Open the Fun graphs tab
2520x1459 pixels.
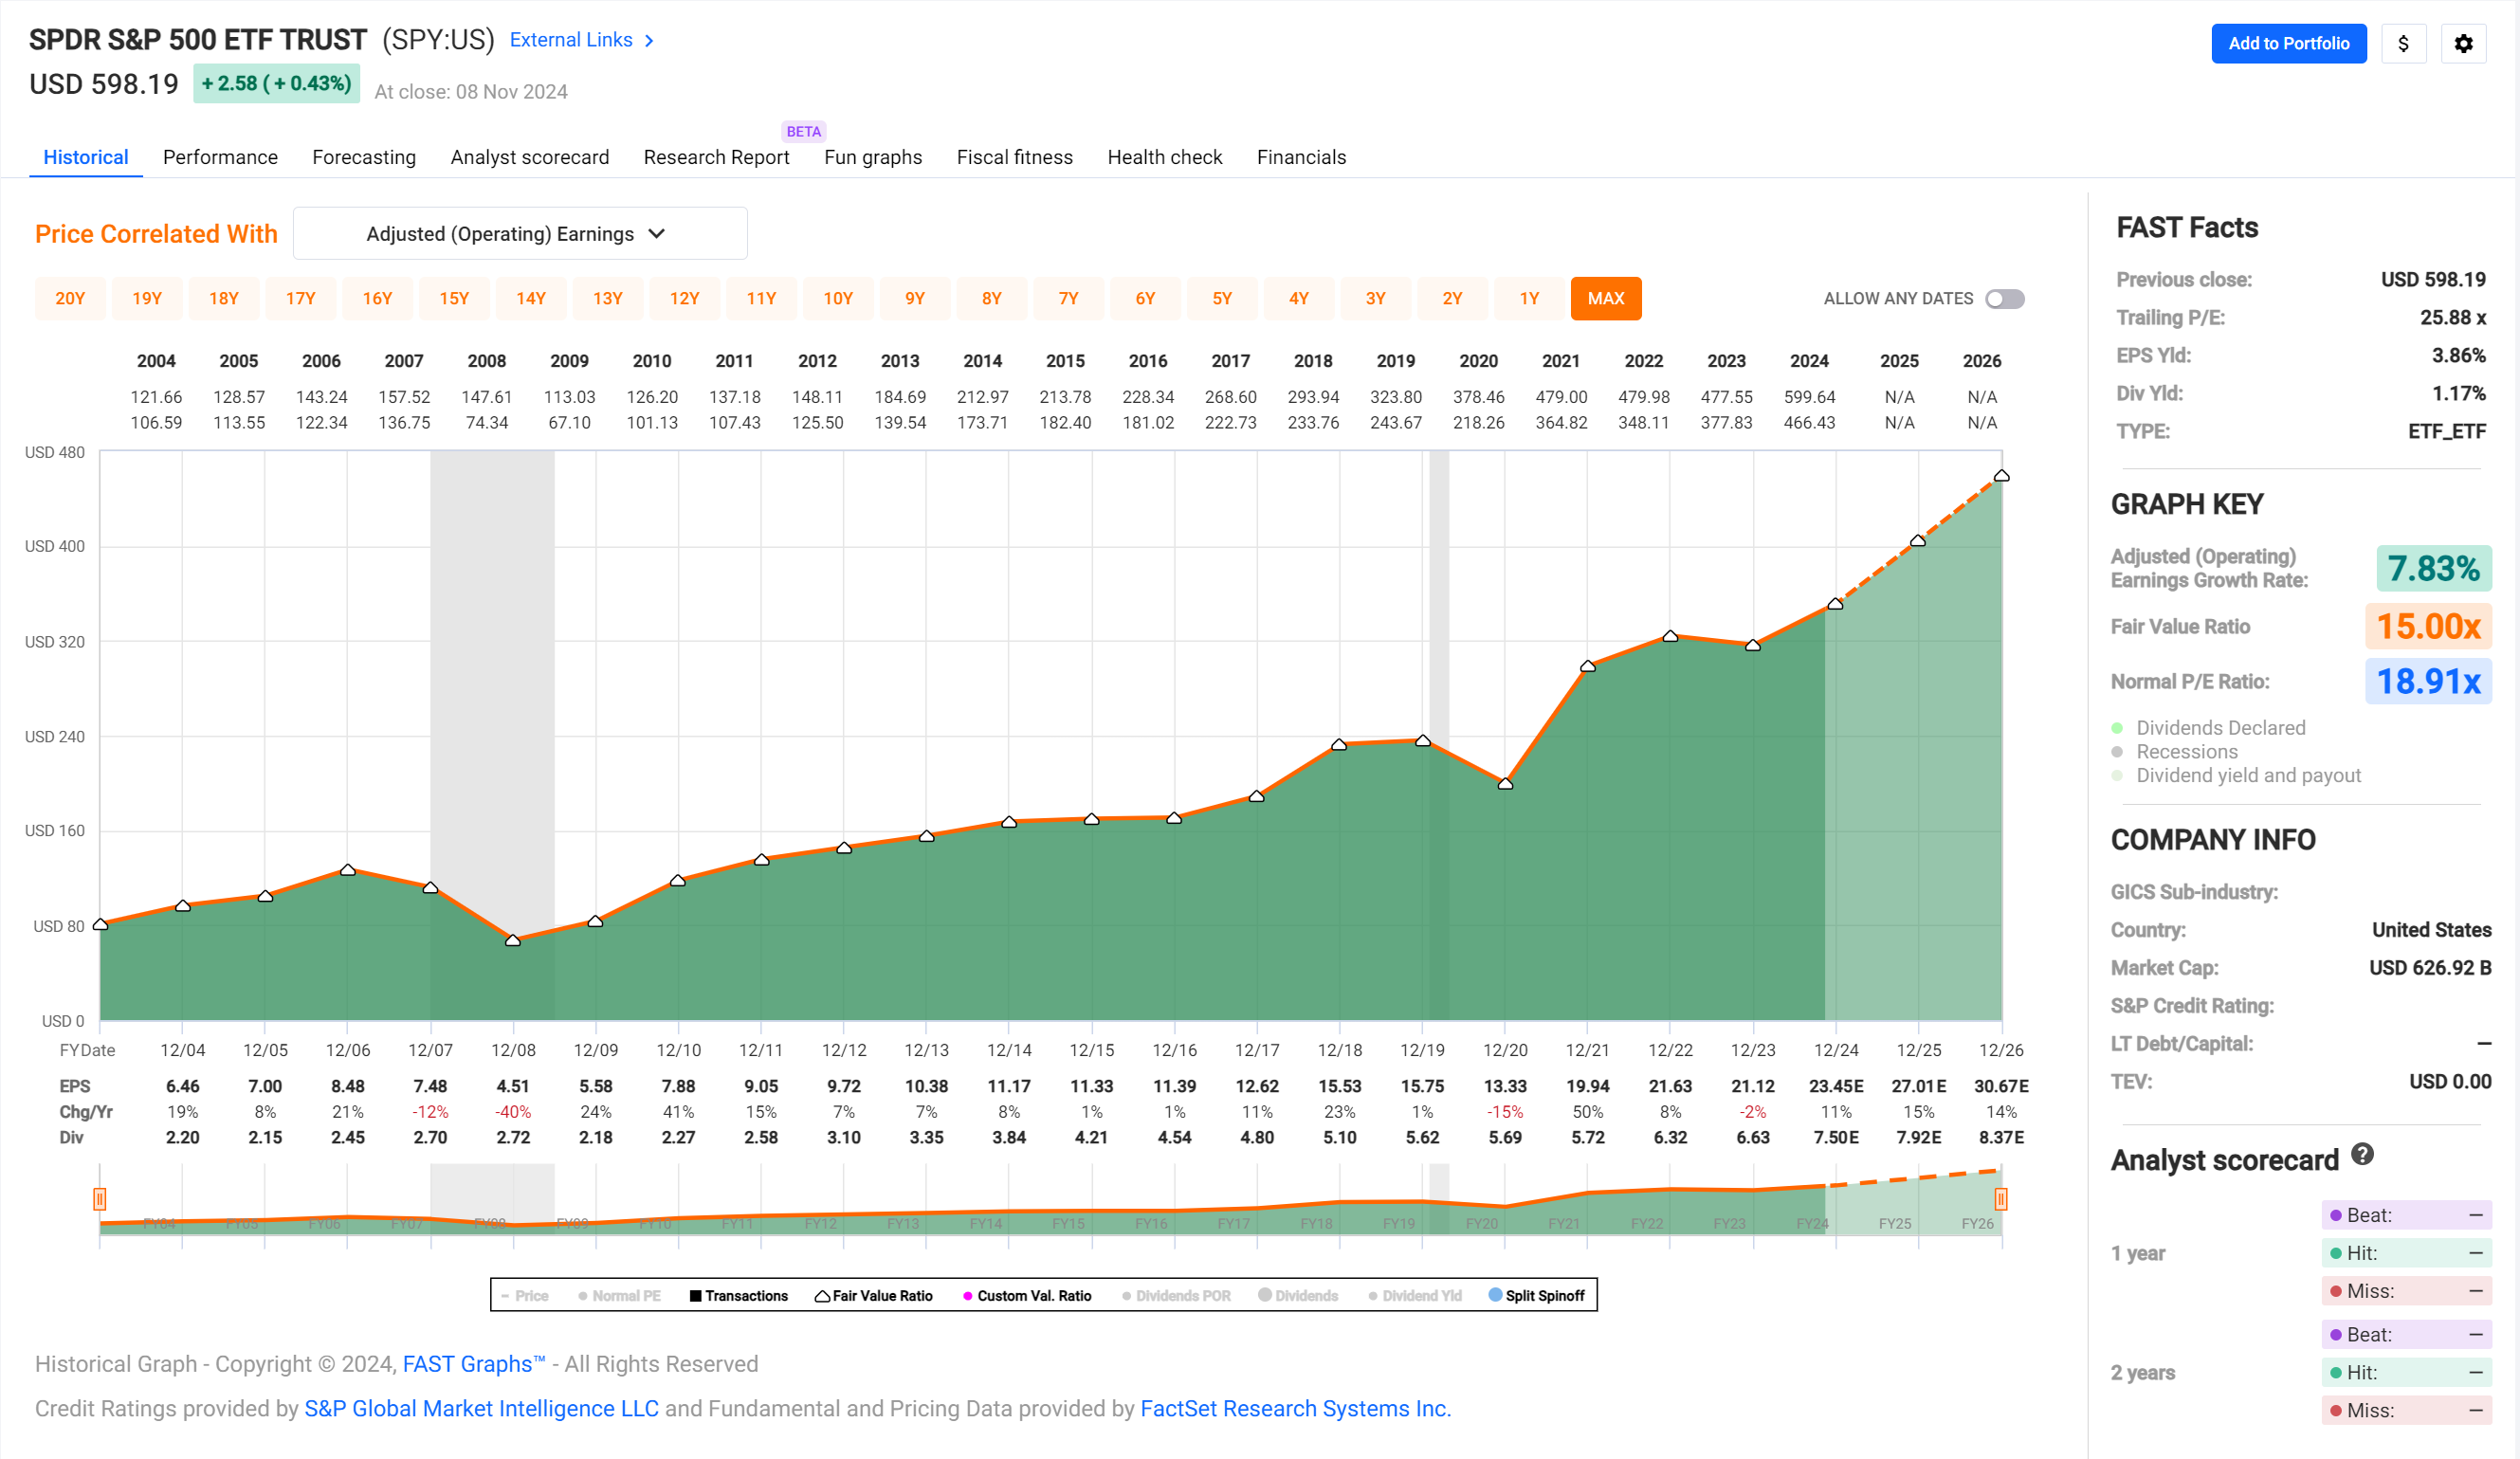[x=873, y=158]
